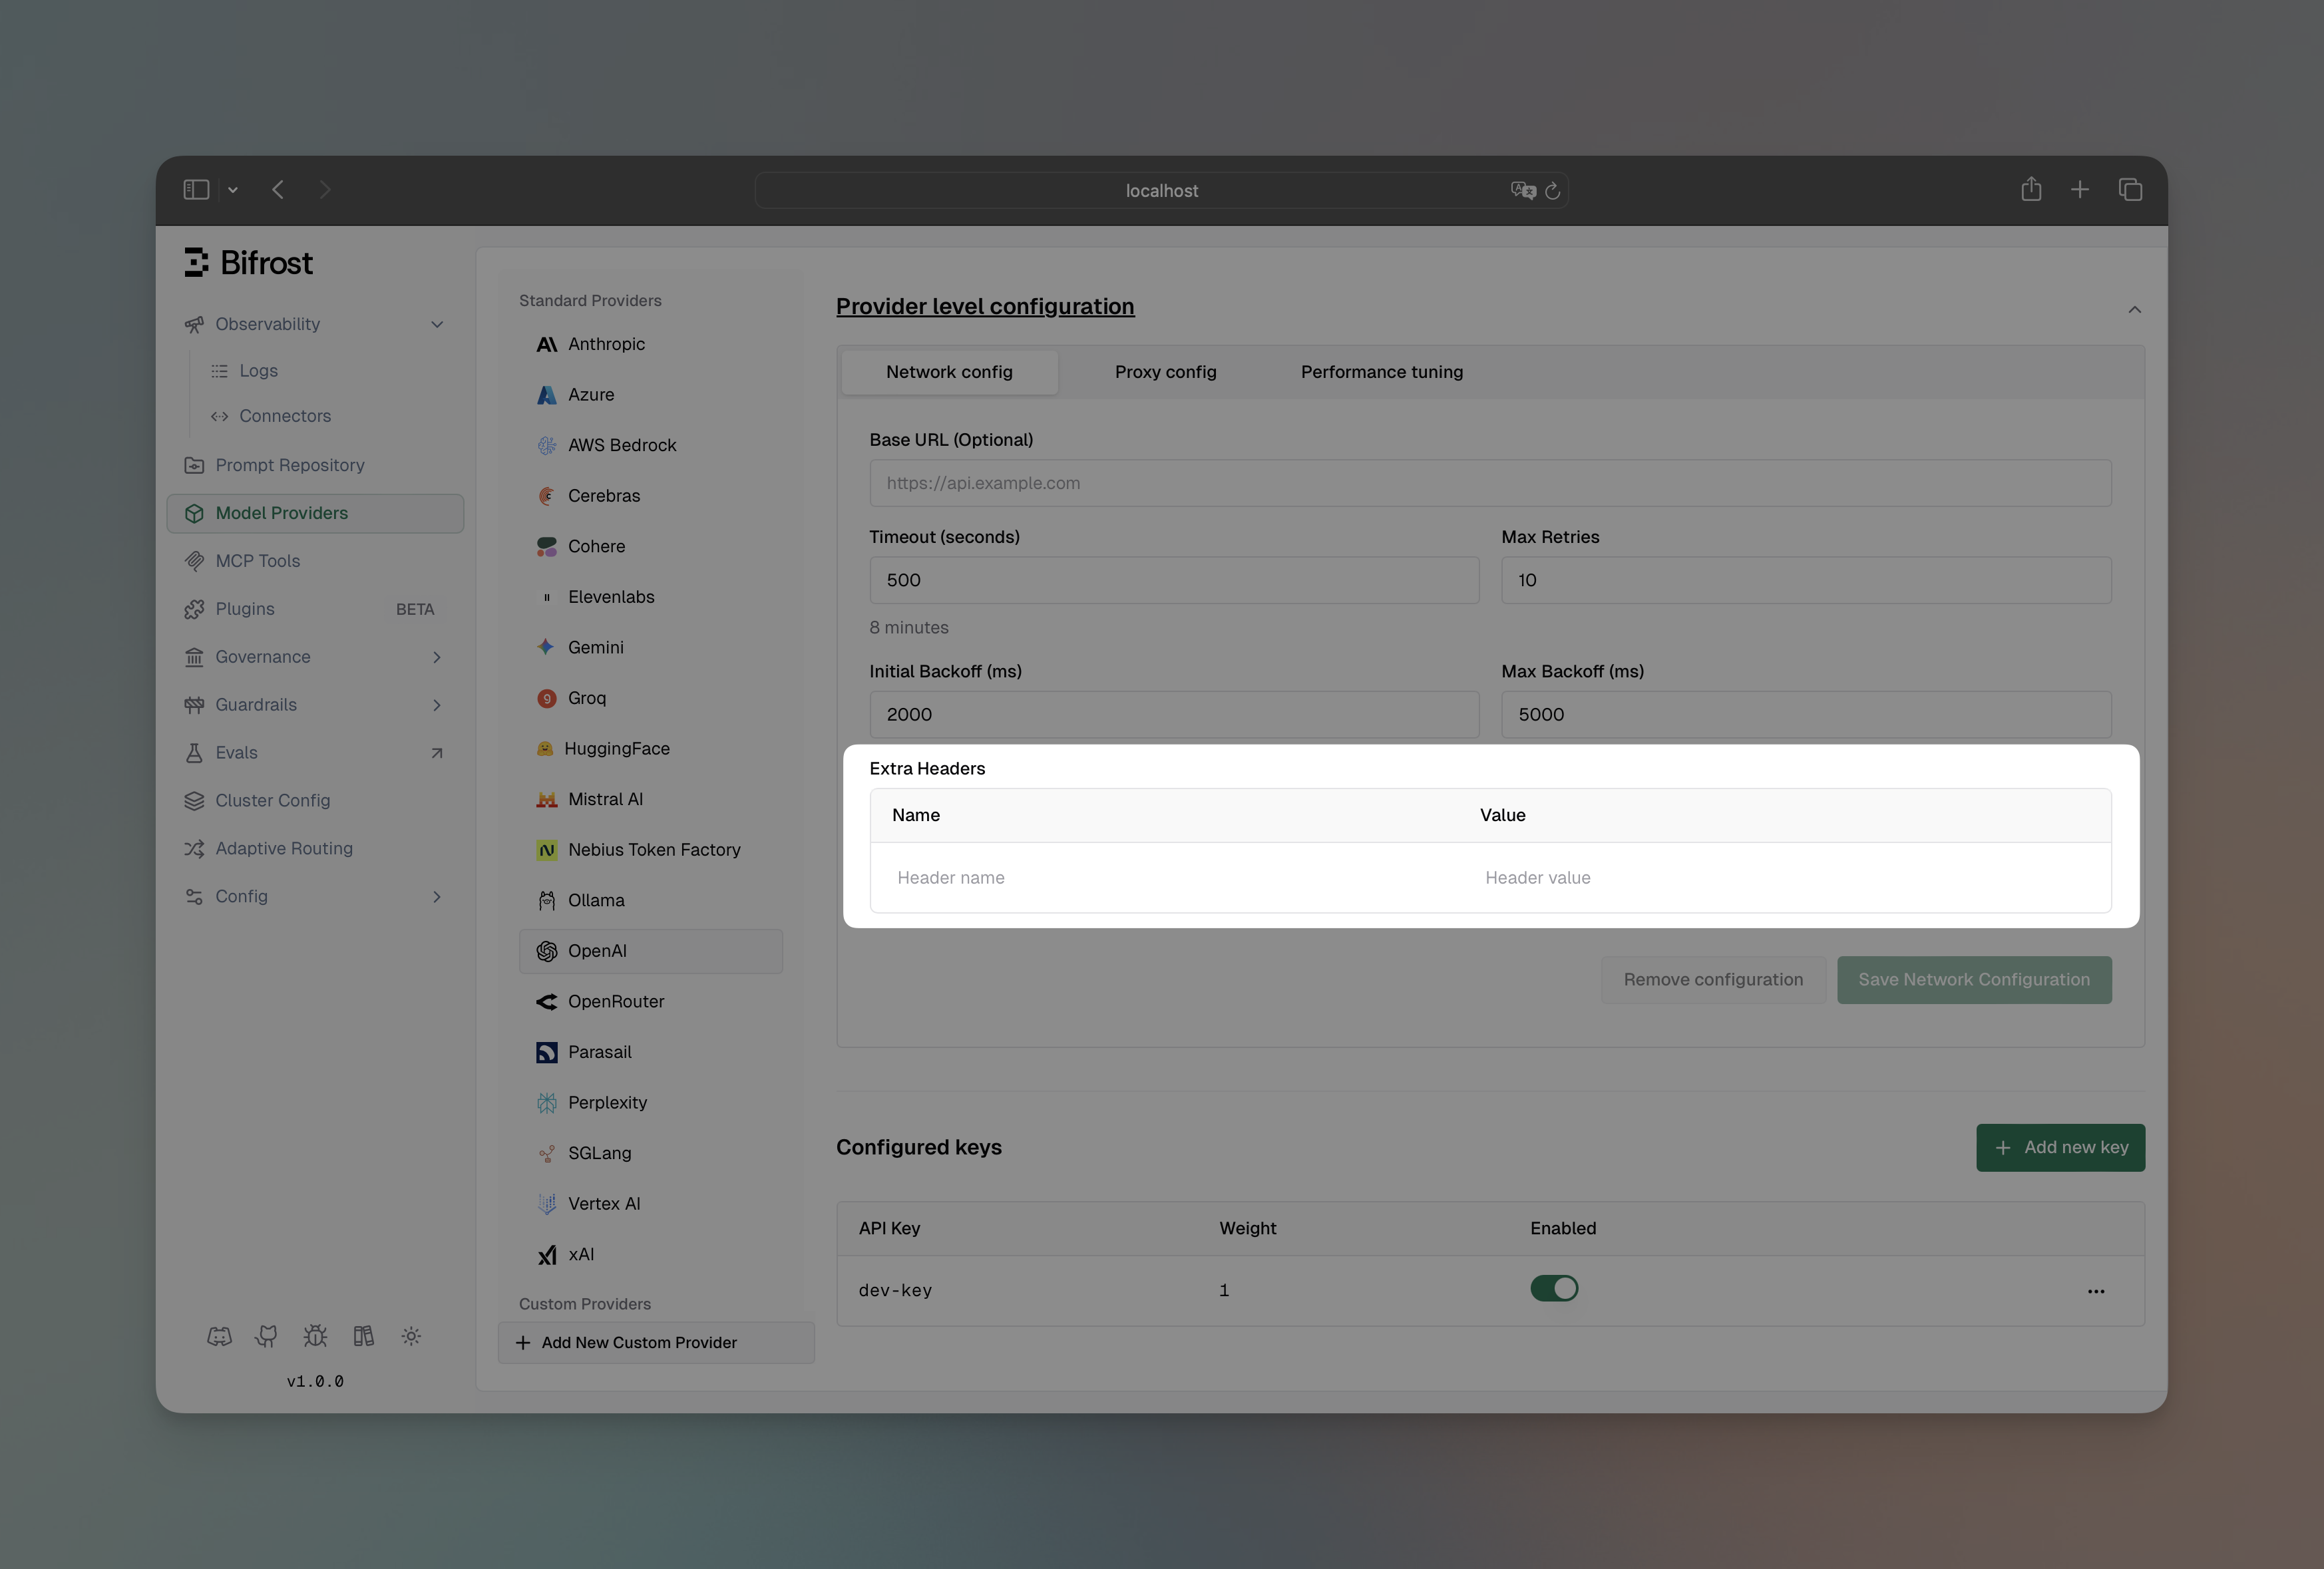This screenshot has height=1569, width=2324.
Task: Select the Anthropic provider
Action: (650, 344)
